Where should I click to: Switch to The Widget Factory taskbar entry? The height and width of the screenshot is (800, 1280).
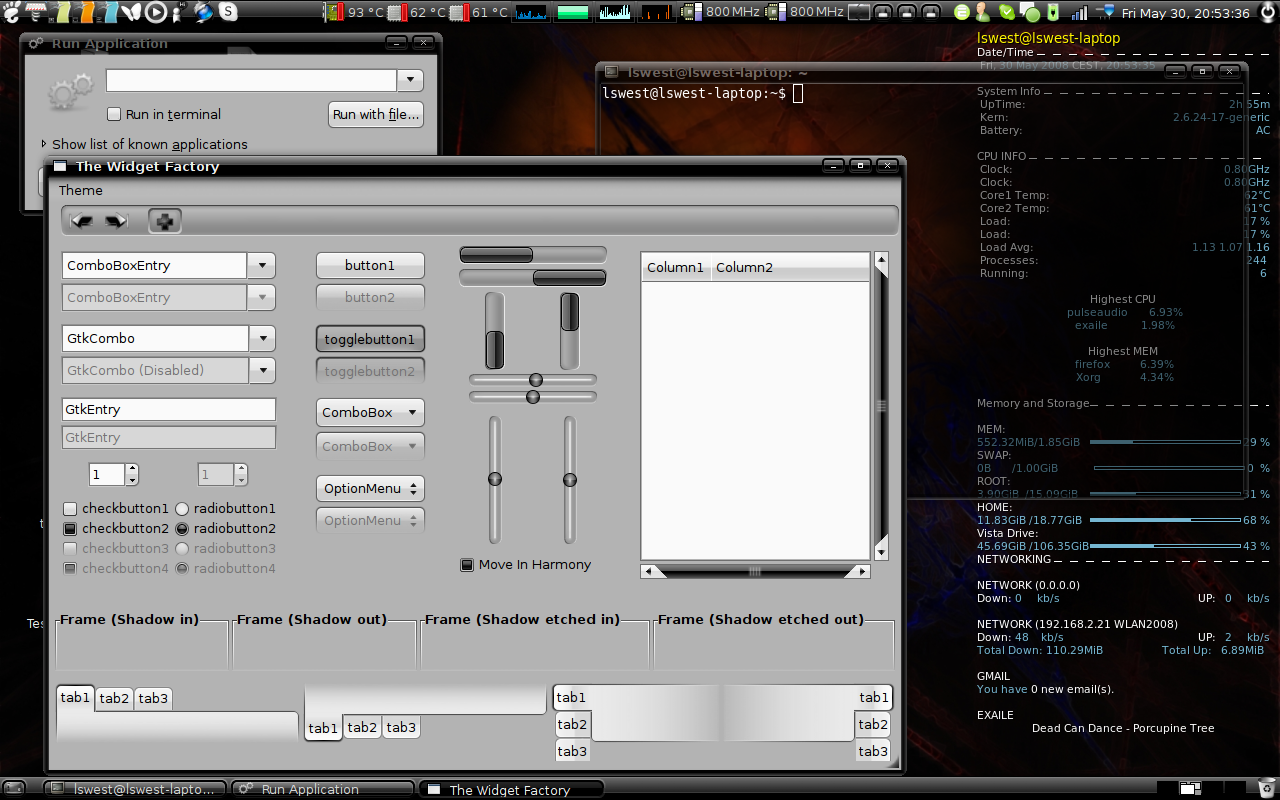pos(510,789)
